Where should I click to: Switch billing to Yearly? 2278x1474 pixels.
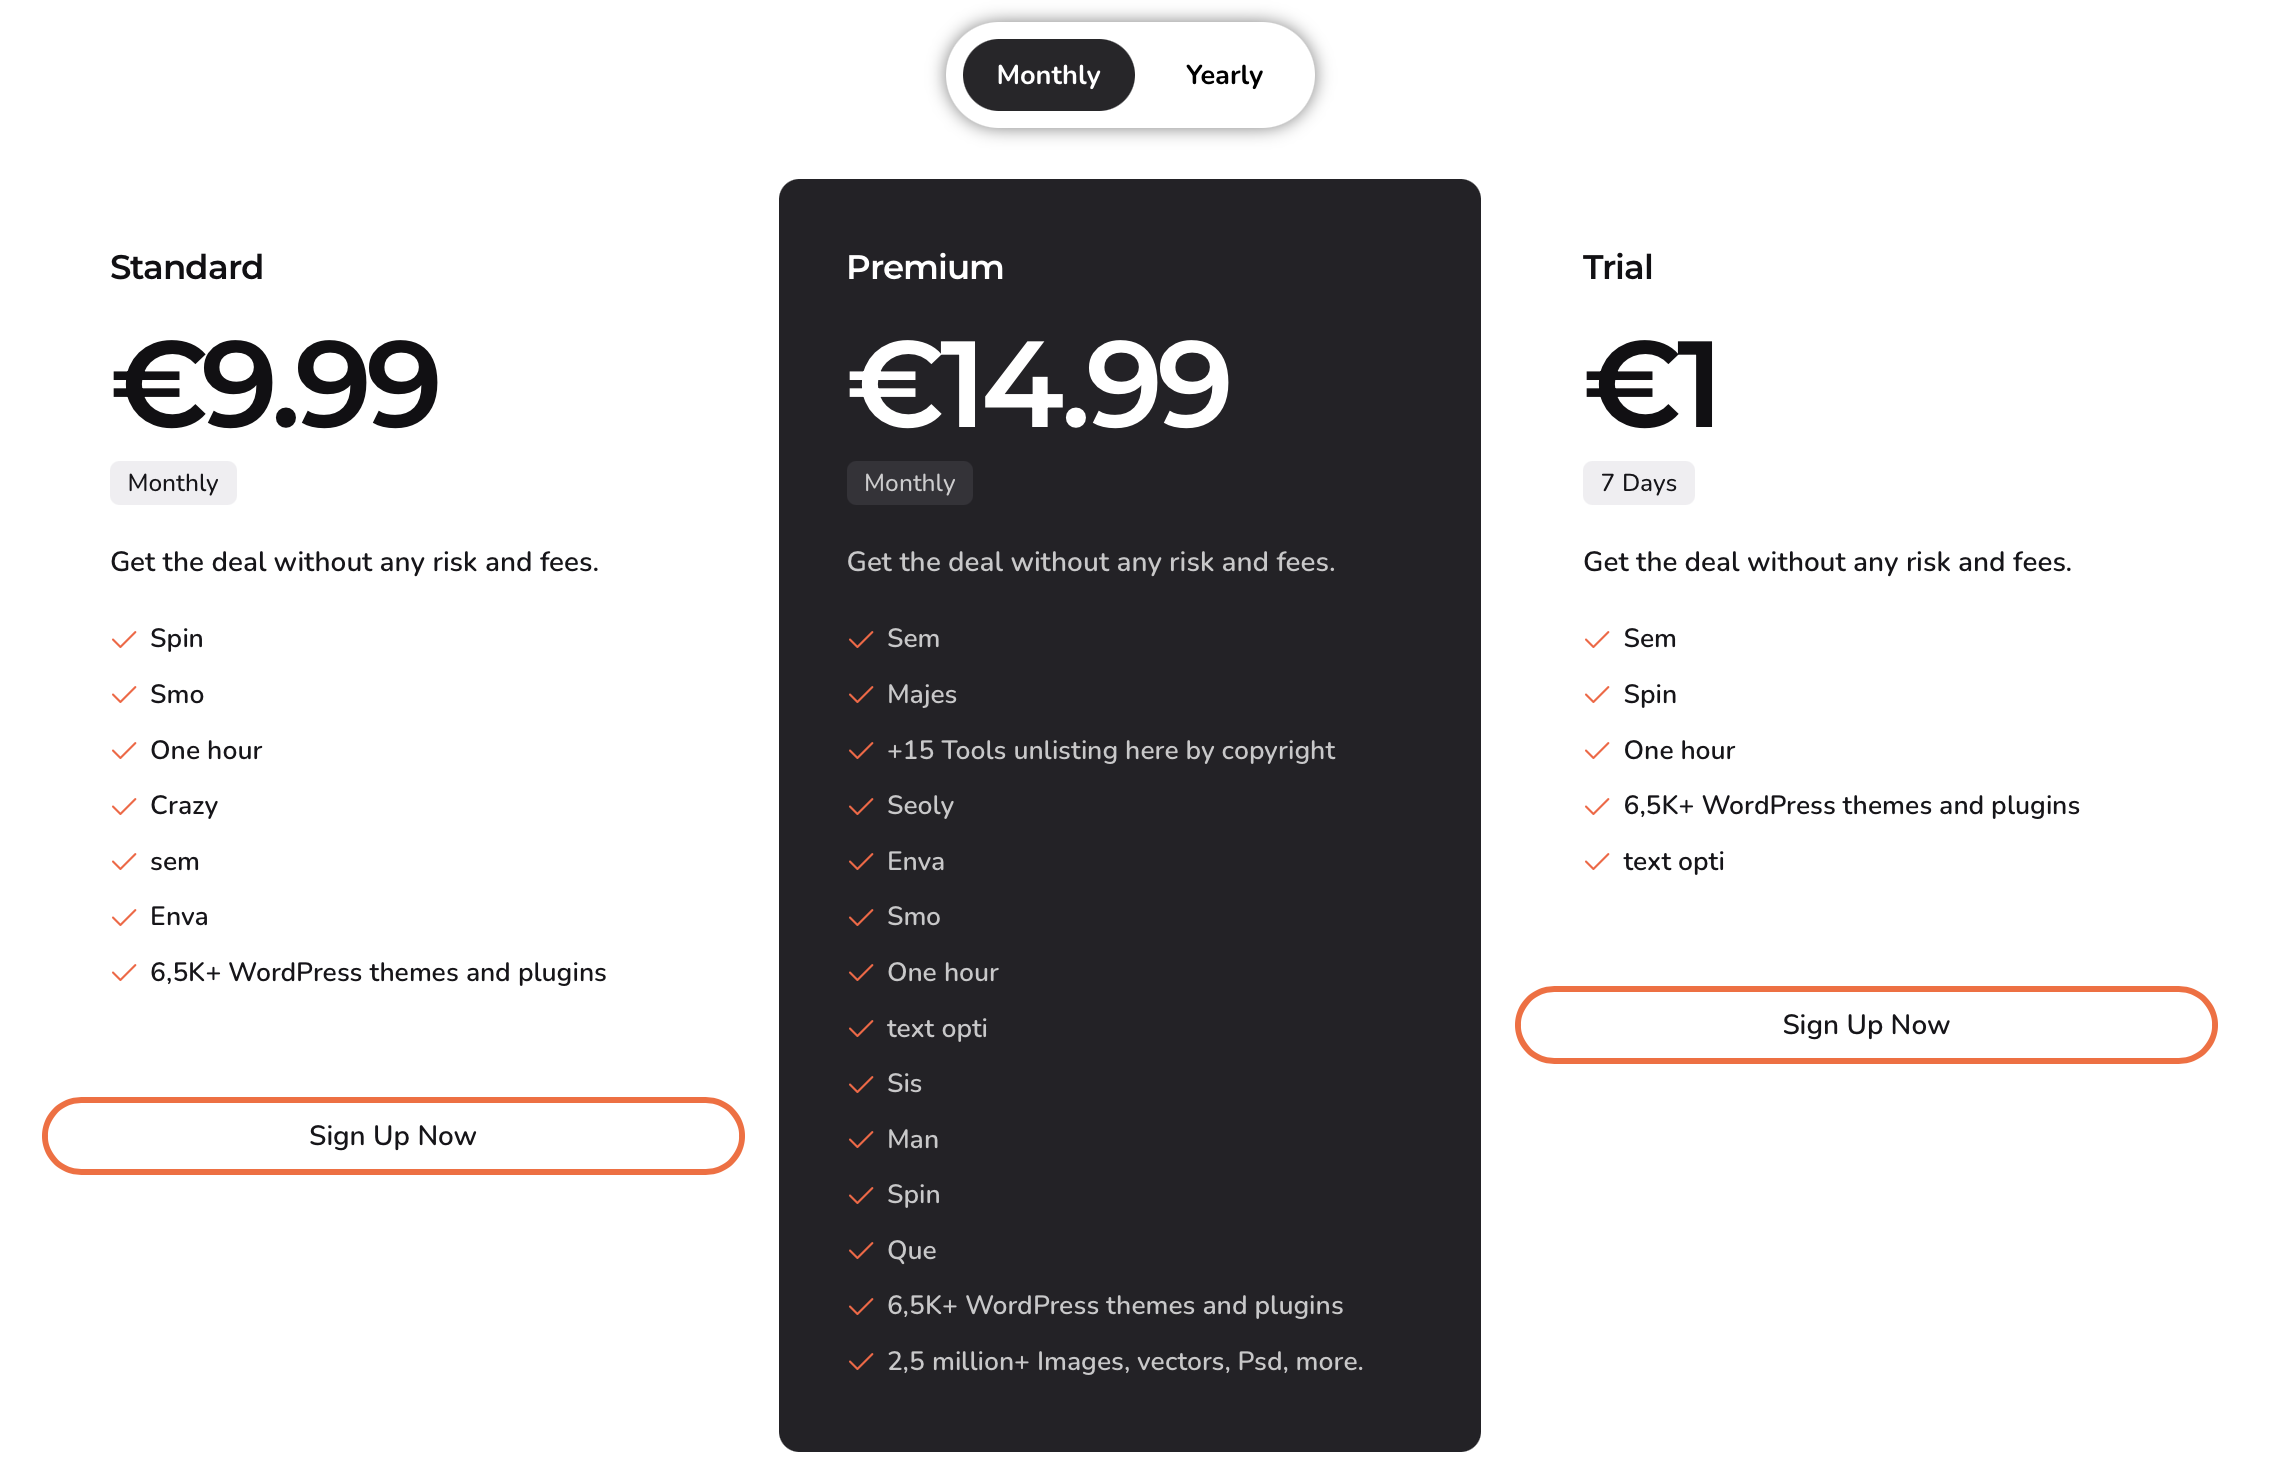coord(1223,75)
